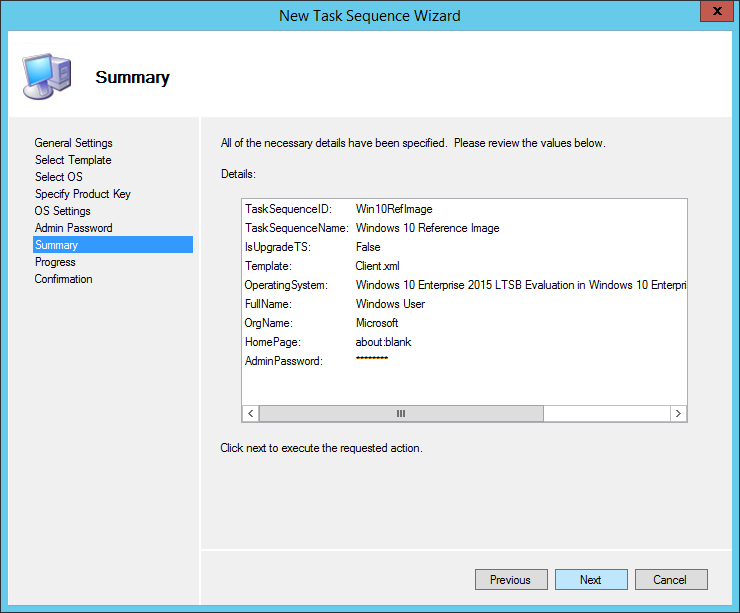Viewport: 740px width, 613px height.
Task: Select the Select OS step
Action: coord(58,177)
